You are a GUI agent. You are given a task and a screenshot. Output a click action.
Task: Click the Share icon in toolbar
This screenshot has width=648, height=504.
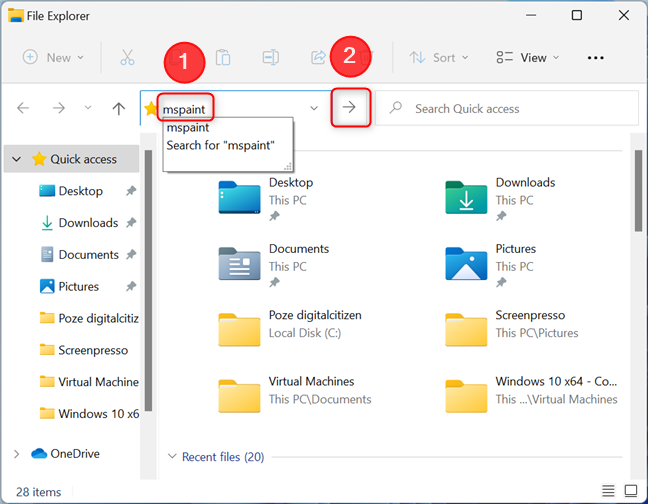pos(318,57)
